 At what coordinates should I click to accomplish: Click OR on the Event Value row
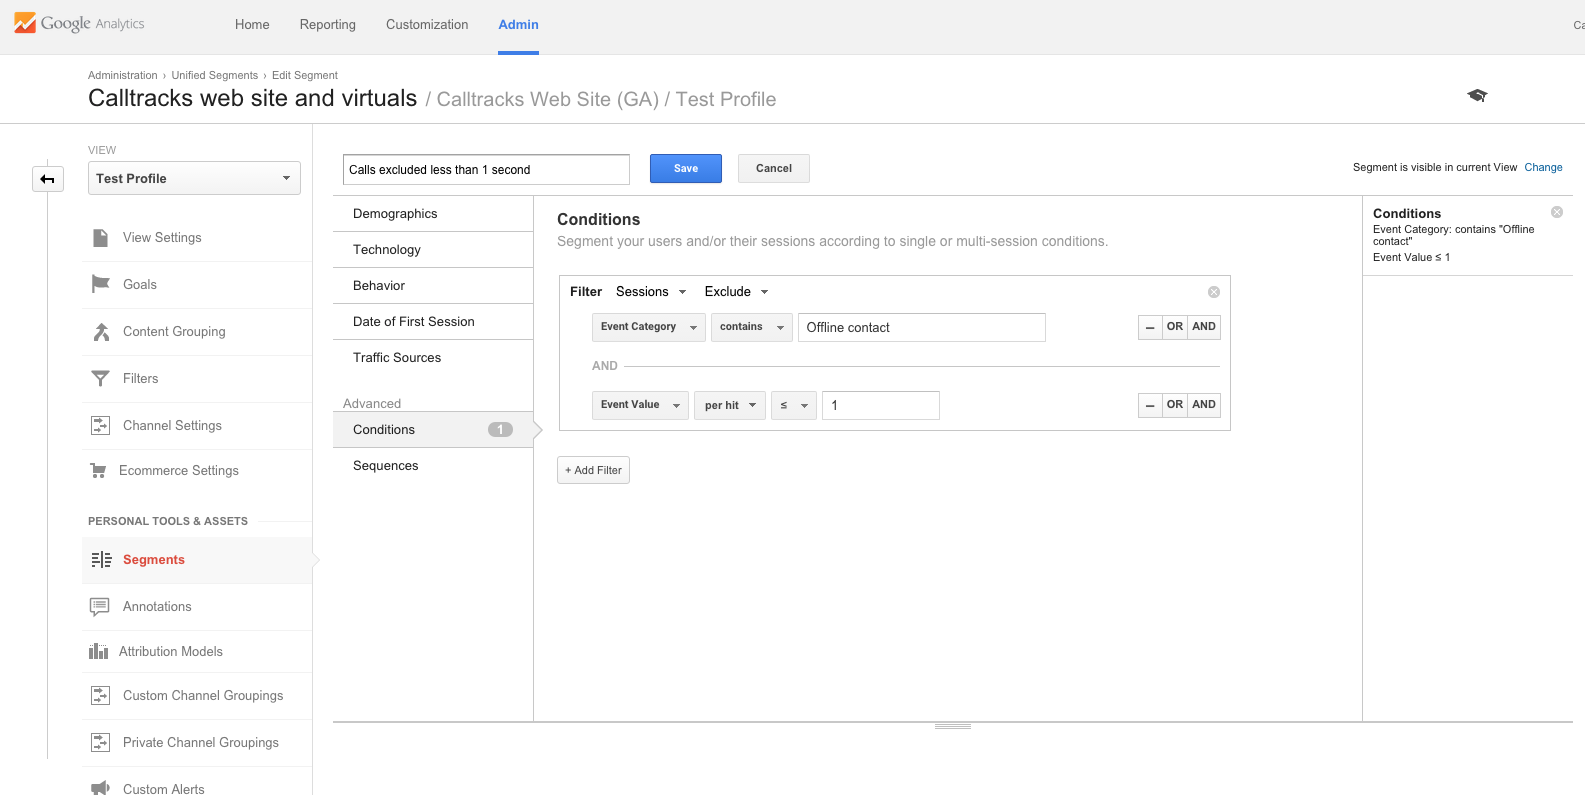1175,405
